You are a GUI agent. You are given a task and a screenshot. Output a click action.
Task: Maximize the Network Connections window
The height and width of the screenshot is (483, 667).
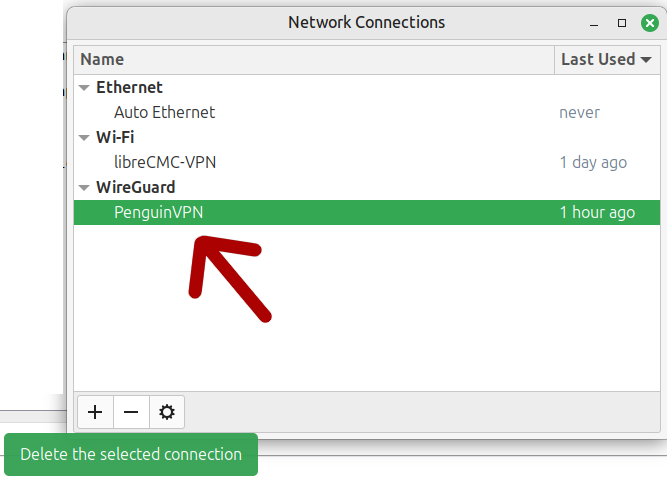point(622,23)
